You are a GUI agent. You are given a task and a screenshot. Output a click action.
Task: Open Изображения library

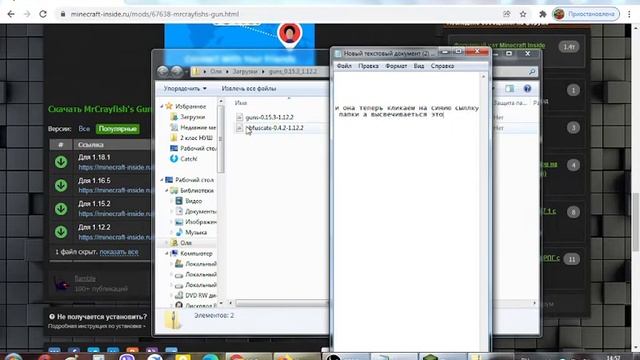200,222
